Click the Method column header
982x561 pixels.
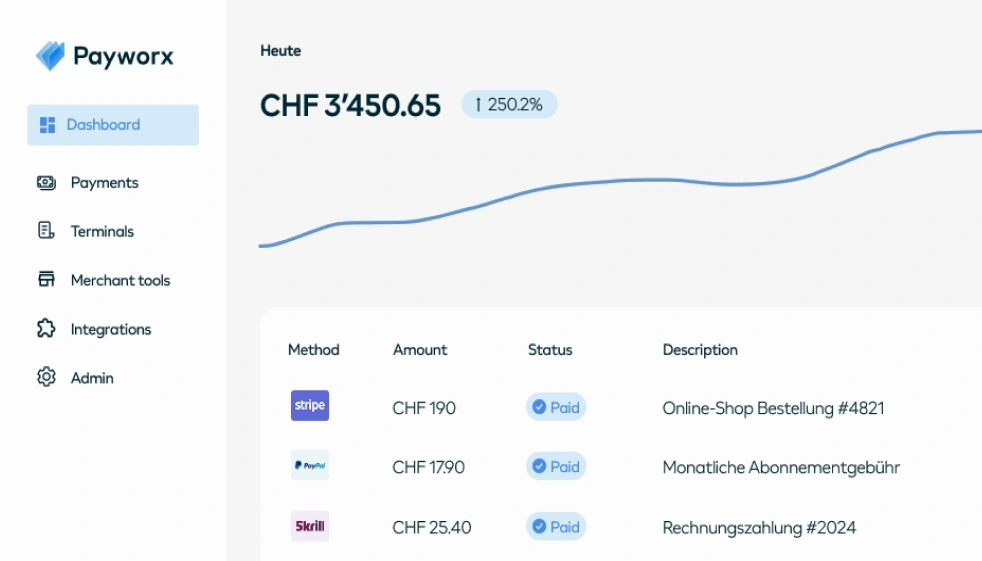[x=314, y=349]
